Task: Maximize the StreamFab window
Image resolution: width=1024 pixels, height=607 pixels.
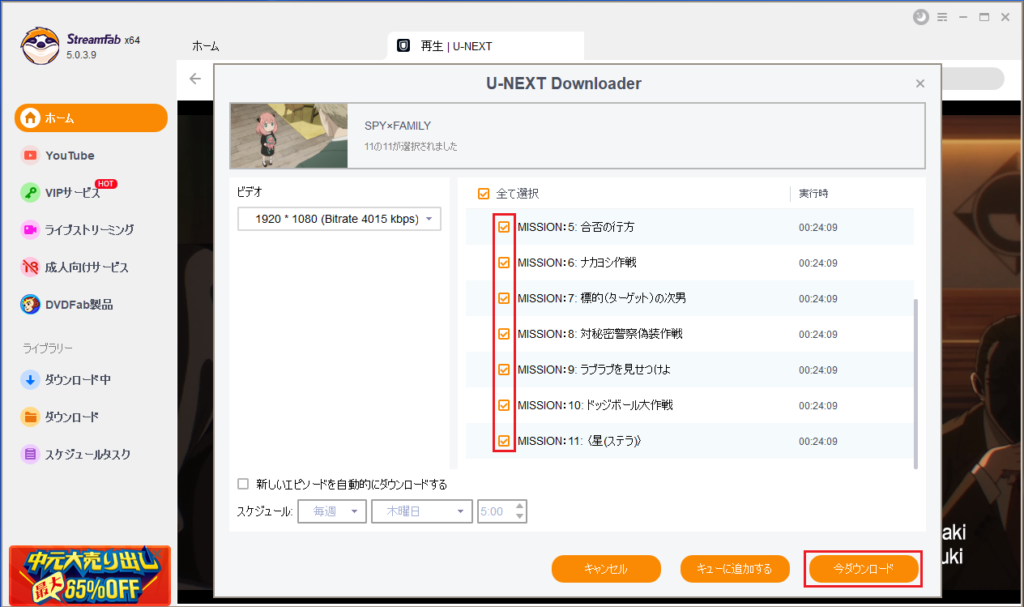Action: [x=984, y=17]
